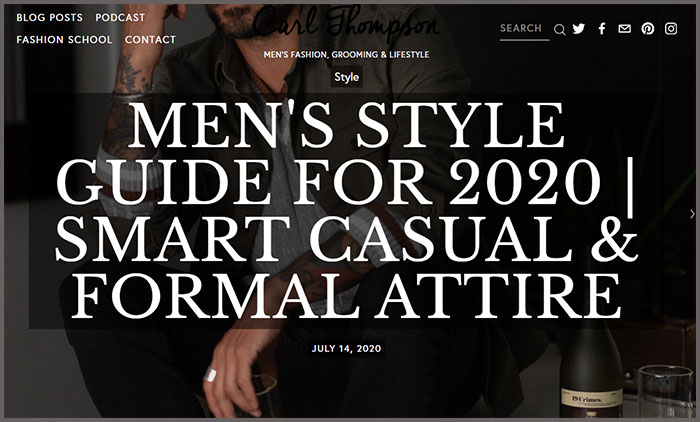This screenshot has height=422, width=700.
Task: Select the Style category tag
Action: click(346, 77)
